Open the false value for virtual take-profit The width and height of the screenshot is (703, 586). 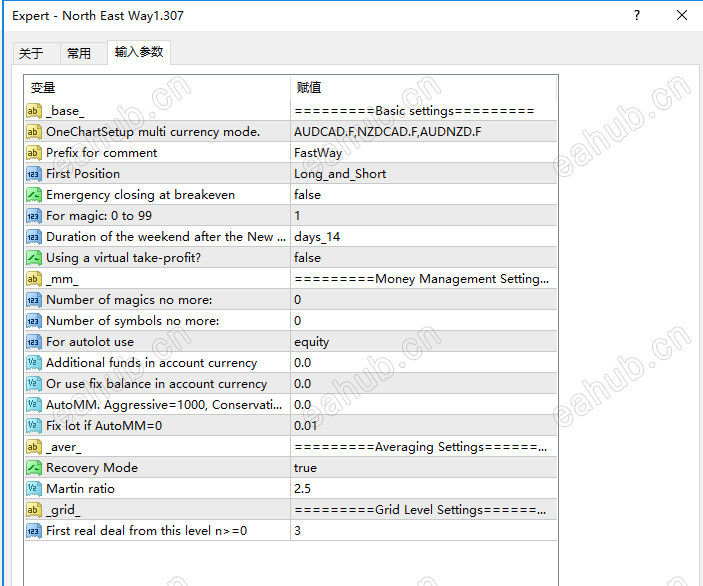pos(424,258)
